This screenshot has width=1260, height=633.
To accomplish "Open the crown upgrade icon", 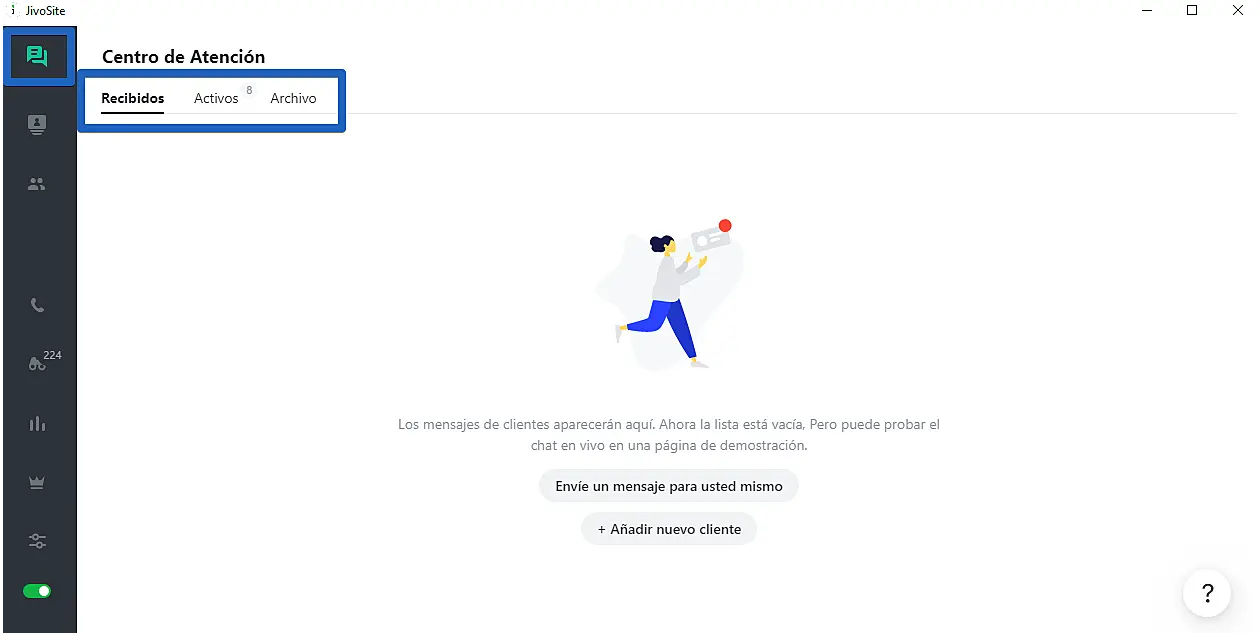I will (x=38, y=482).
